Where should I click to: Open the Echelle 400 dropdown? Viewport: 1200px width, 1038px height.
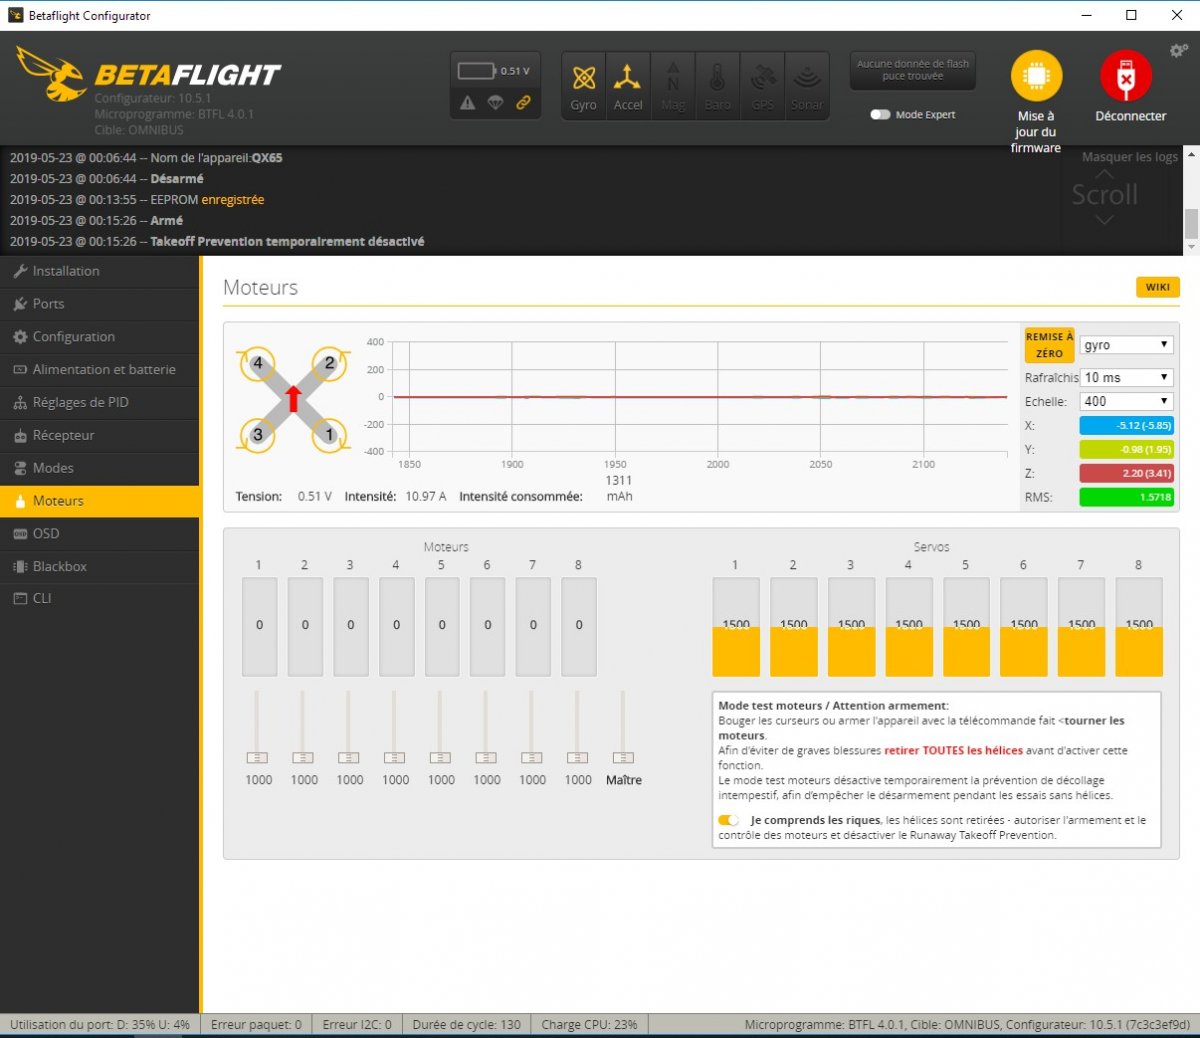point(1126,401)
